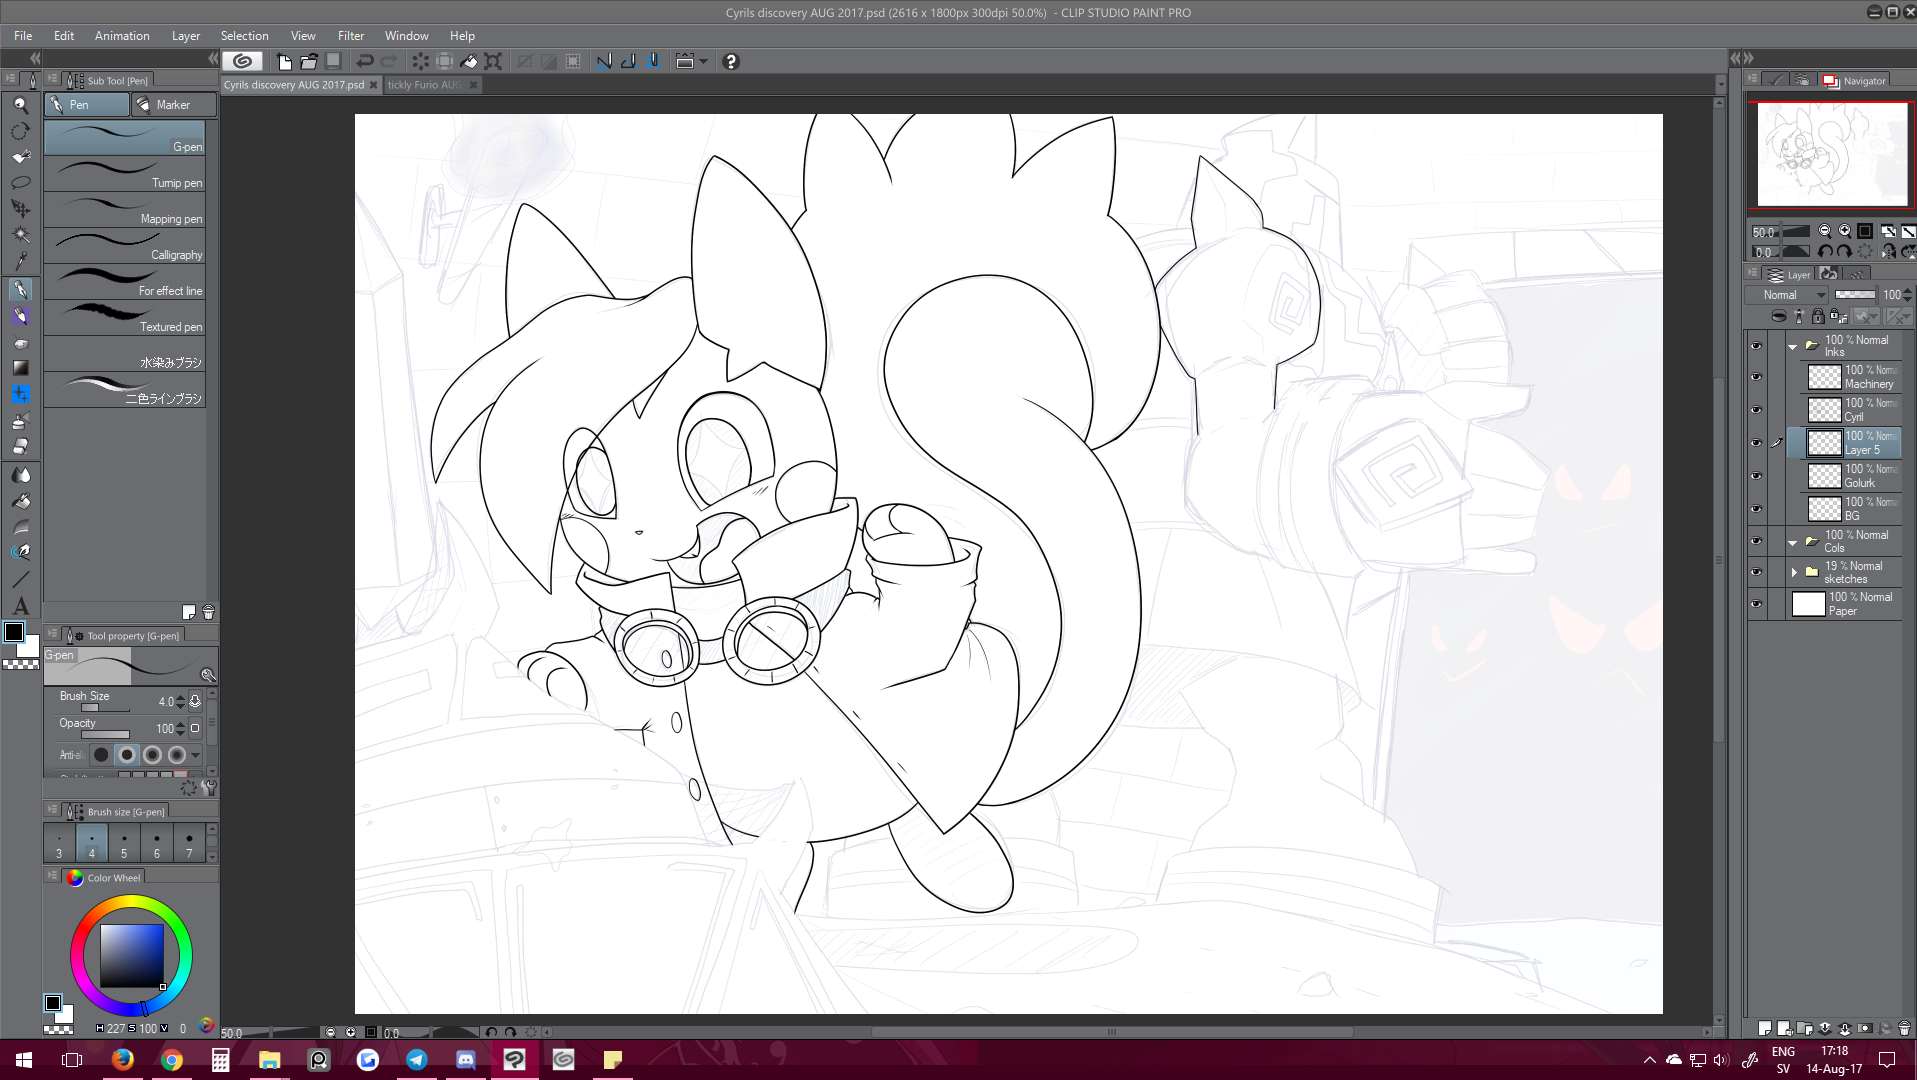Rotate canvas left in Navigator
Screen dimensions: 1917x1080
[1825, 252]
